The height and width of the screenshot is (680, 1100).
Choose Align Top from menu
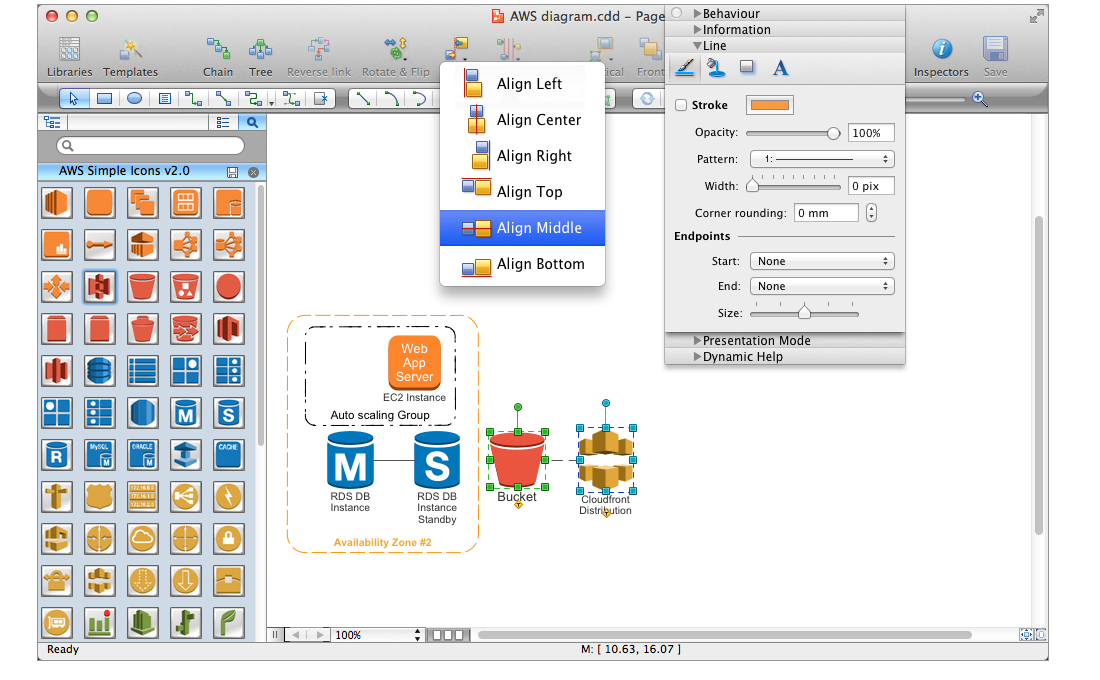[x=522, y=192]
